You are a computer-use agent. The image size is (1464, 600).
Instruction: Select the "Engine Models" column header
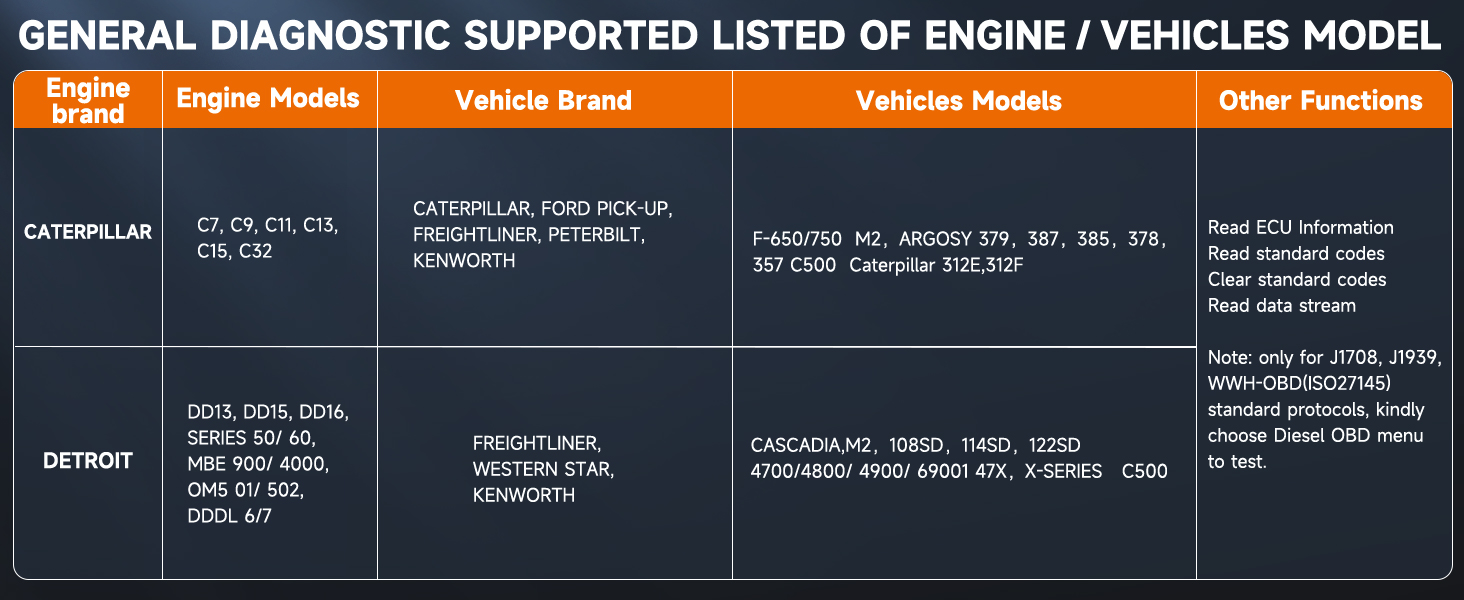(x=268, y=99)
